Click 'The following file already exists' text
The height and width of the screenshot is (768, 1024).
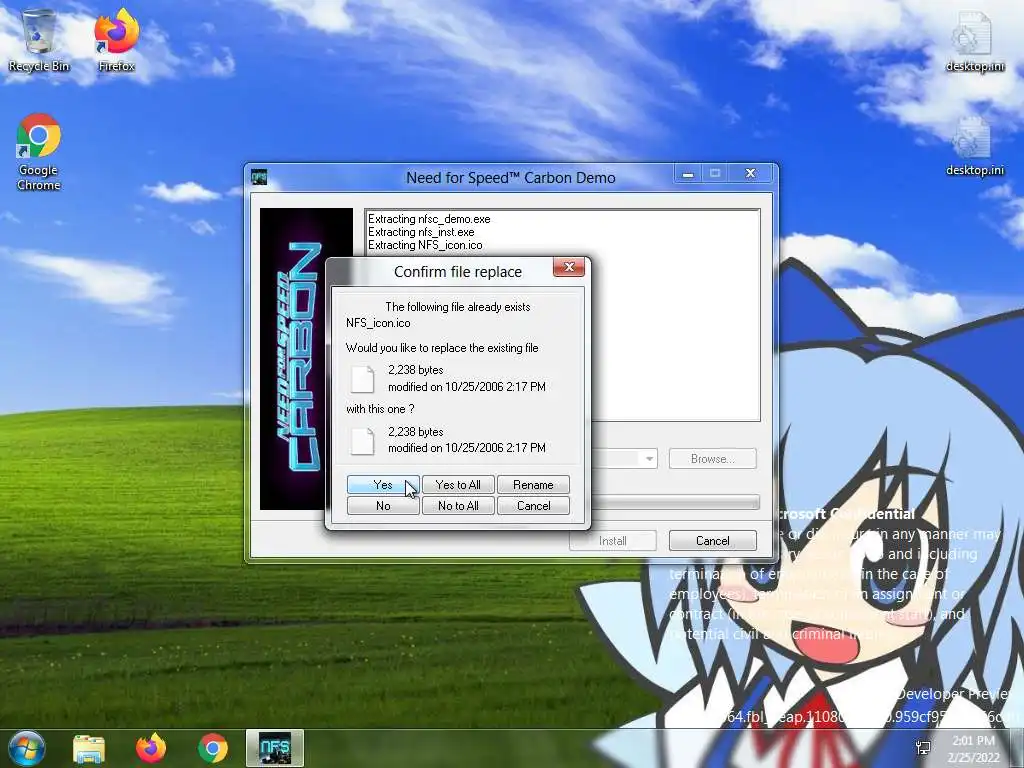pyautogui.click(x=458, y=306)
